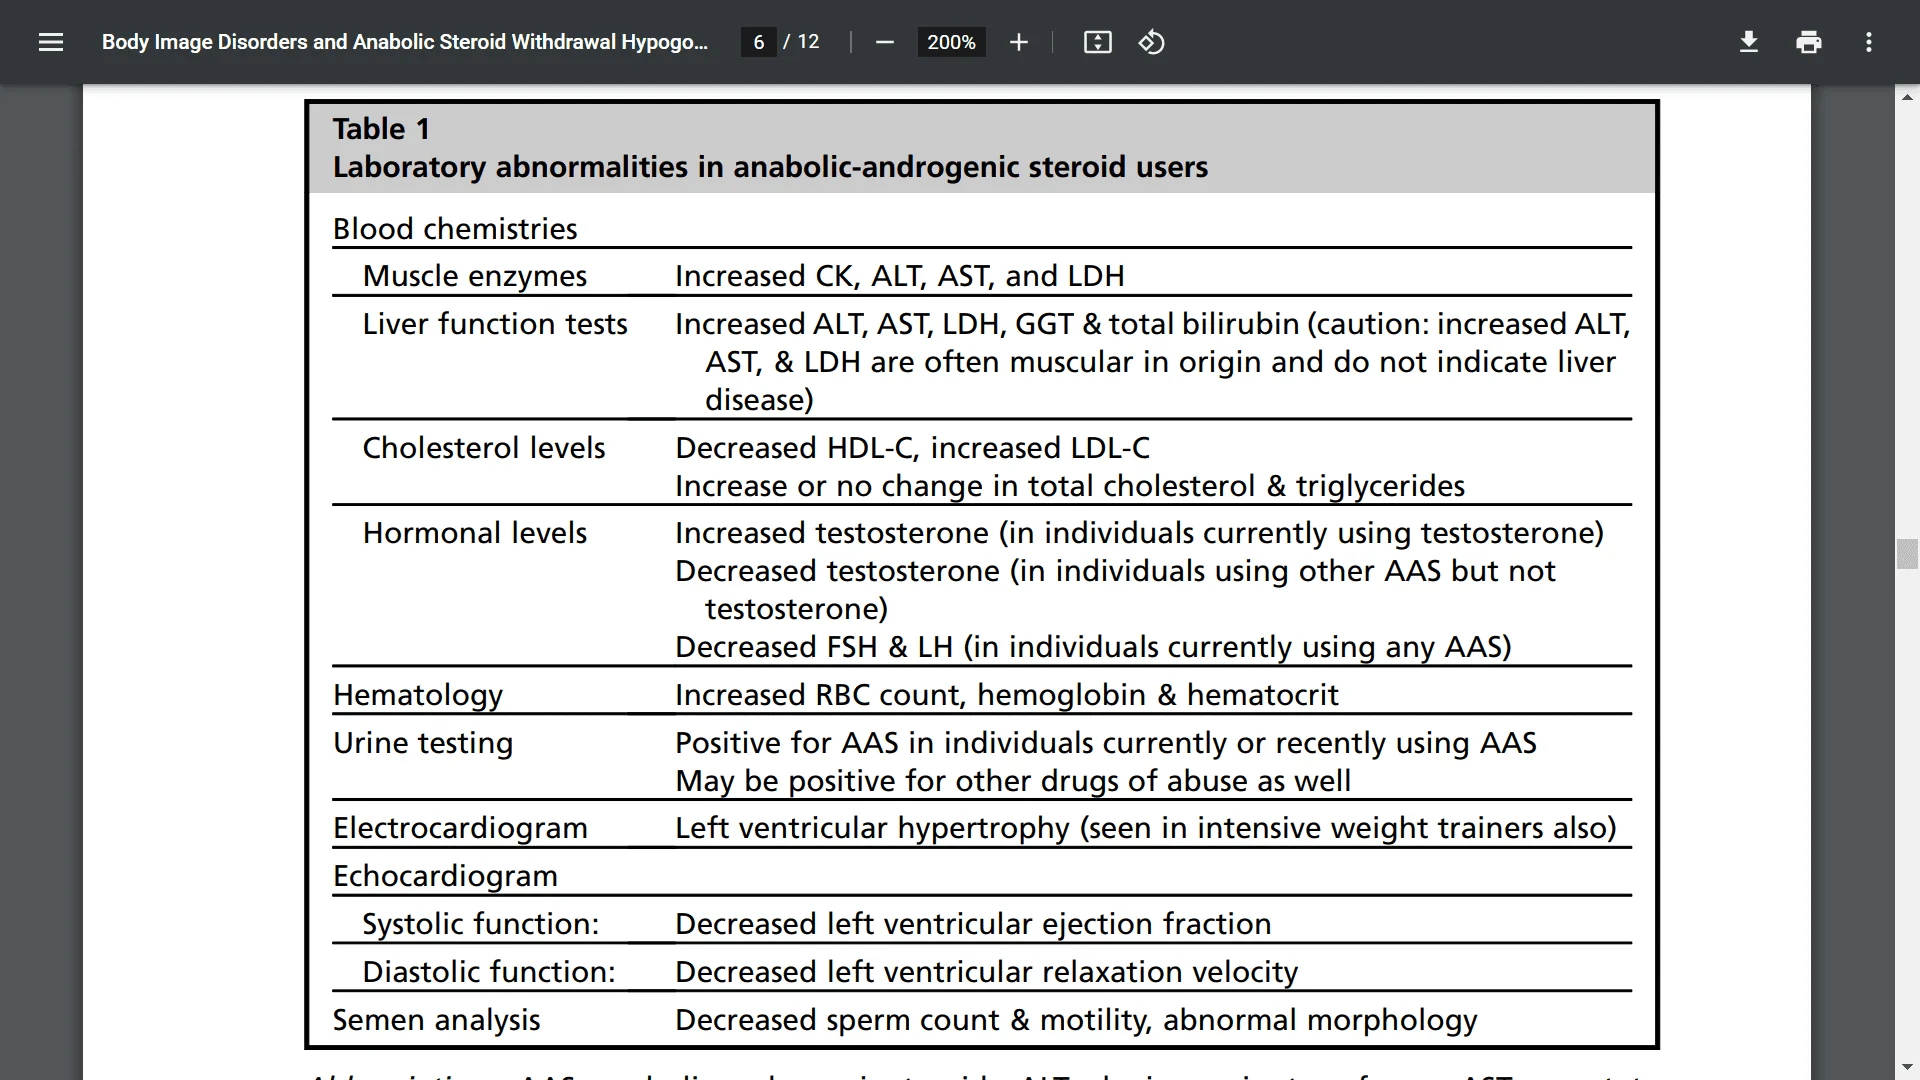1920x1080 pixels.
Task: Click 'Decreased left ventricular relaxation velocity'
Action: tap(986, 972)
